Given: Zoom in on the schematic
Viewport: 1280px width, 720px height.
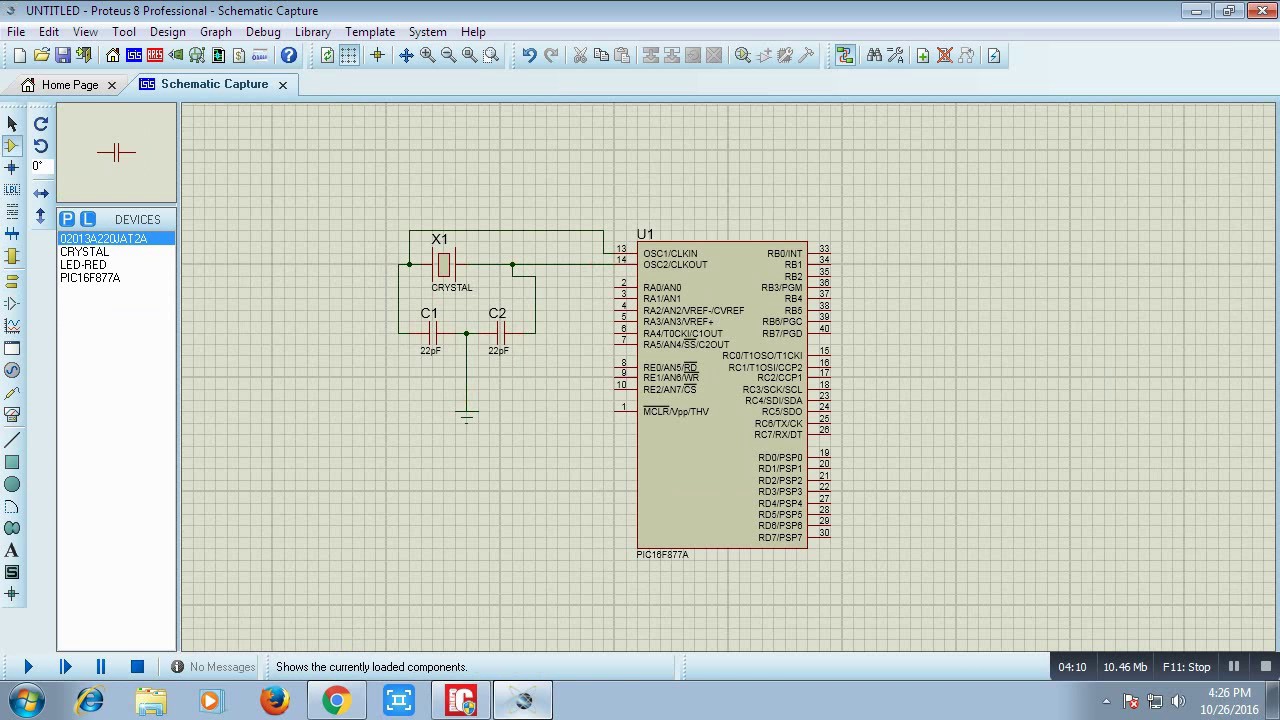Looking at the screenshot, I should point(427,55).
